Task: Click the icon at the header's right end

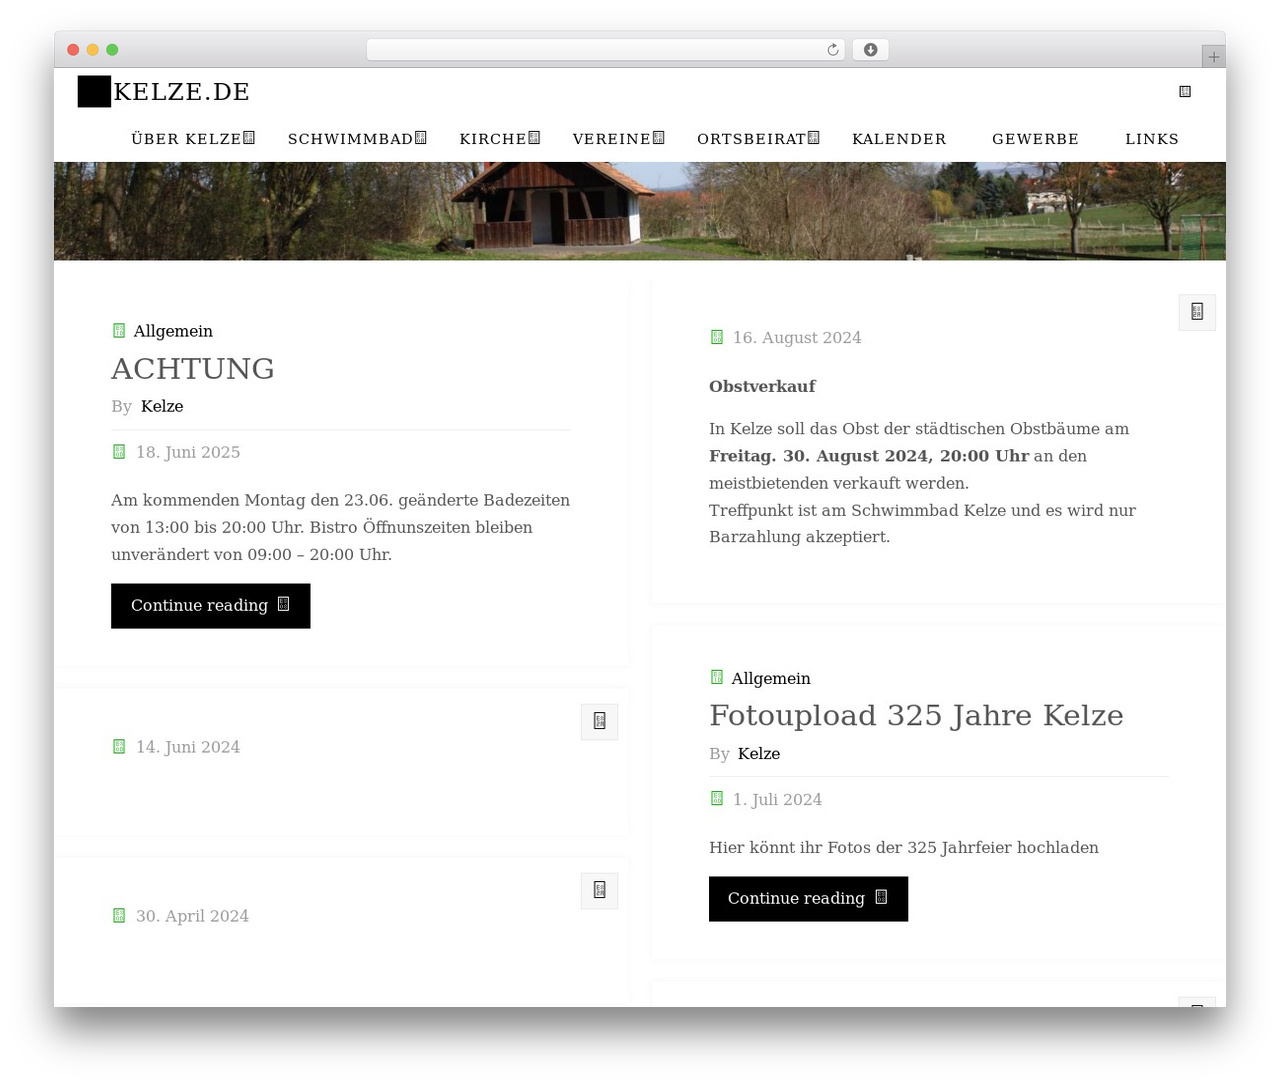Action: [1185, 92]
